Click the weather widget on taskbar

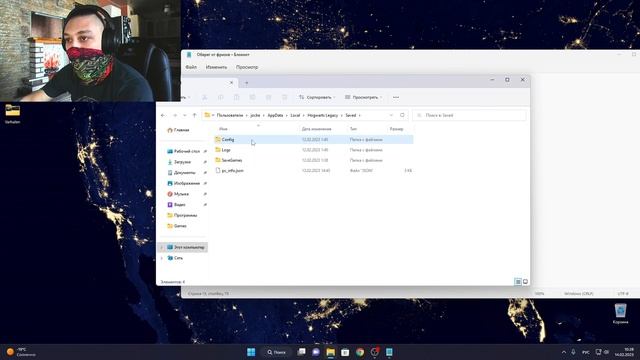[21, 352]
